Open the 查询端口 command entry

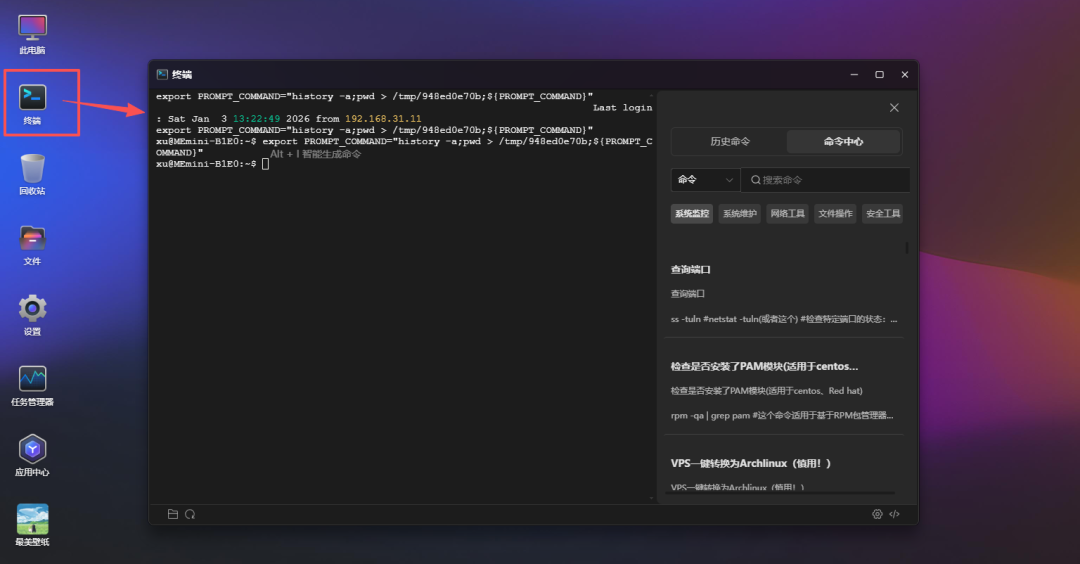[x=690, y=270]
